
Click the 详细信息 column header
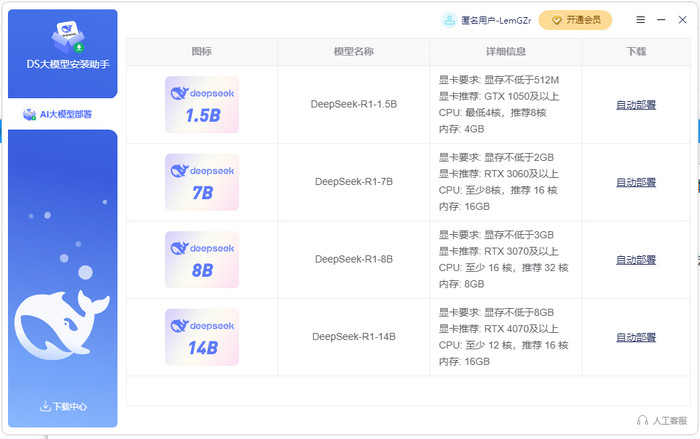pyautogui.click(x=505, y=51)
